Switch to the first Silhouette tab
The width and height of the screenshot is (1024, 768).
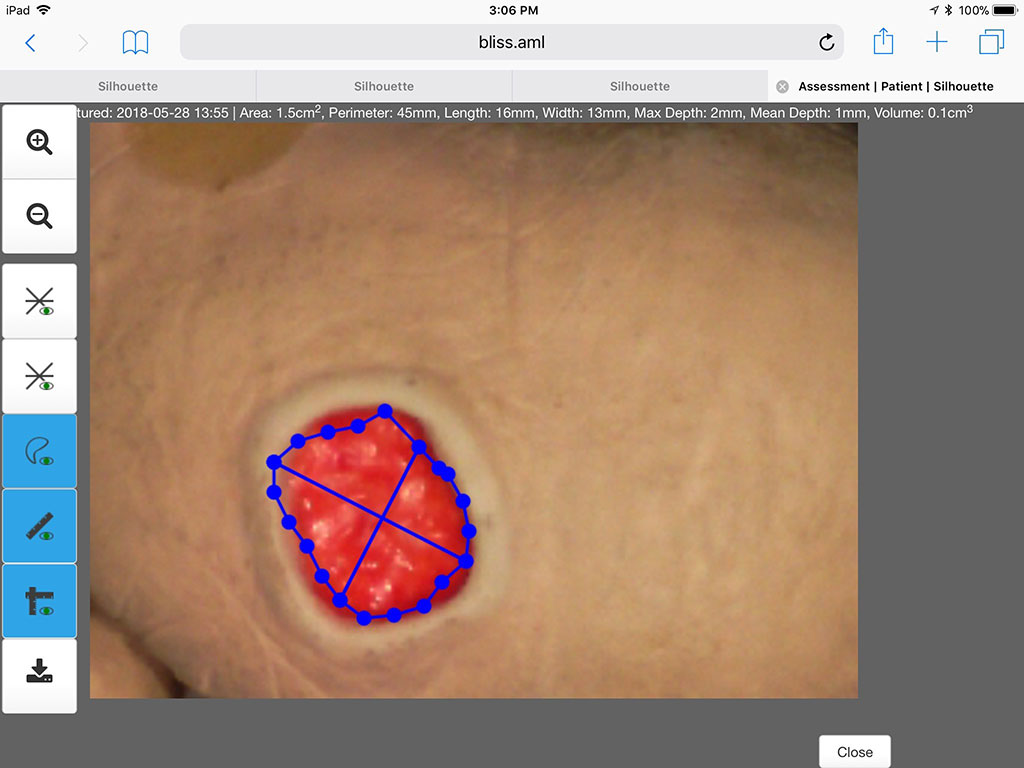(x=128, y=86)
